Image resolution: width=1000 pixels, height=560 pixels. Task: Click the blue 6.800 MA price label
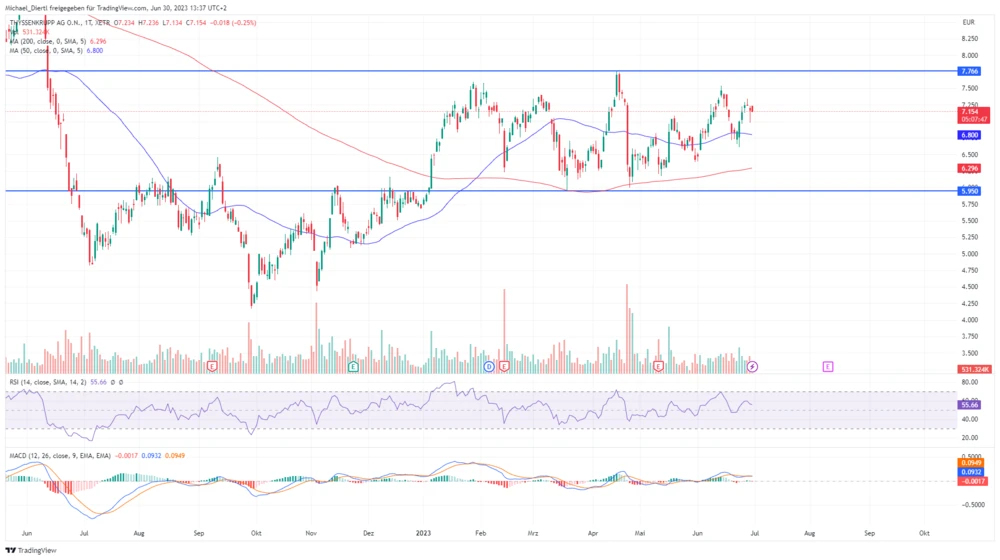[x=969, y=135]
